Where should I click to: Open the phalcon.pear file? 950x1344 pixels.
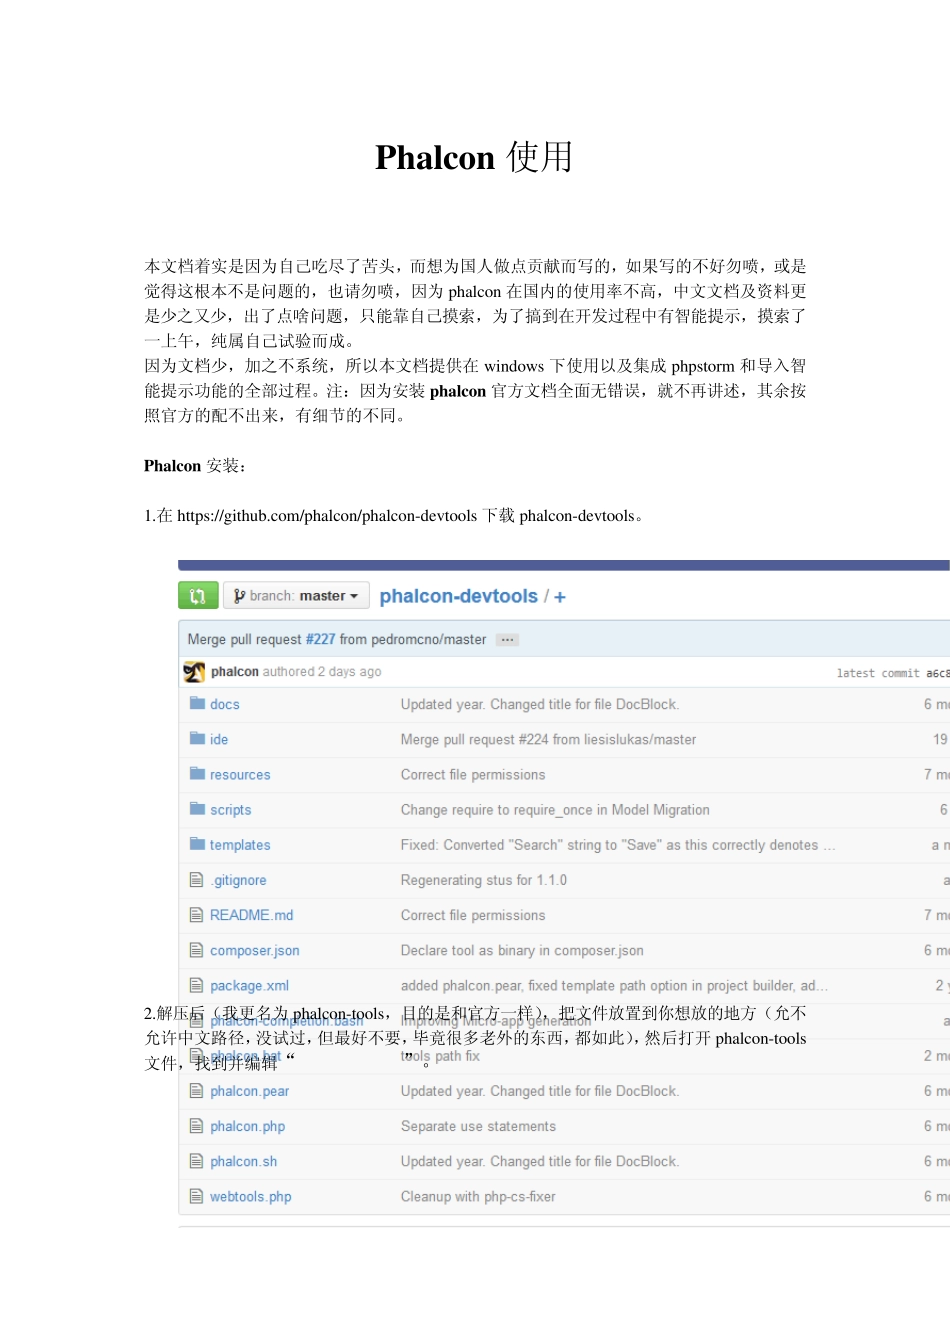(250, 1091)
